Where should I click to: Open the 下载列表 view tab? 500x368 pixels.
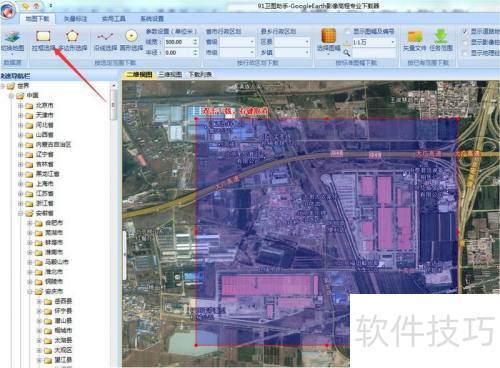pyautogui.click(x=200, y=74)
